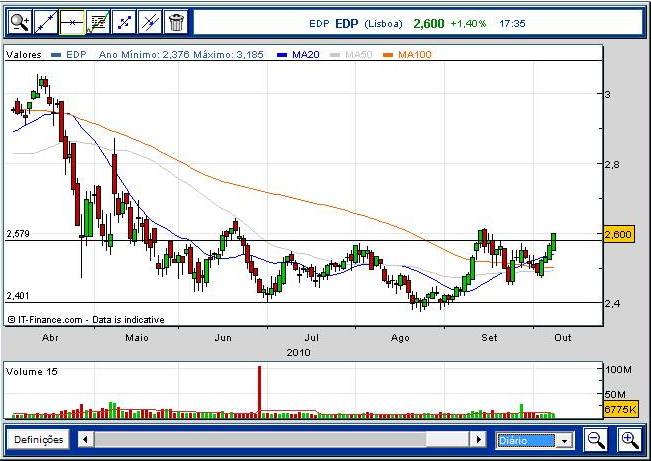Screen dimensions: 651x461
Task: Toggle the MA20 legend entry
Action: pyautogui.click(x=298, y=54)
